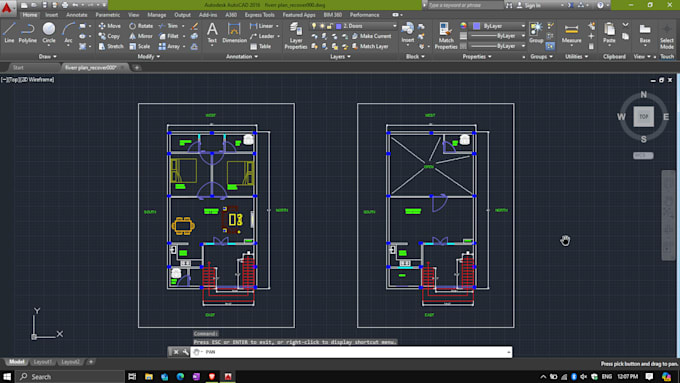
Task: Open File Explorer from the taskbar
Action: [149, 376]
